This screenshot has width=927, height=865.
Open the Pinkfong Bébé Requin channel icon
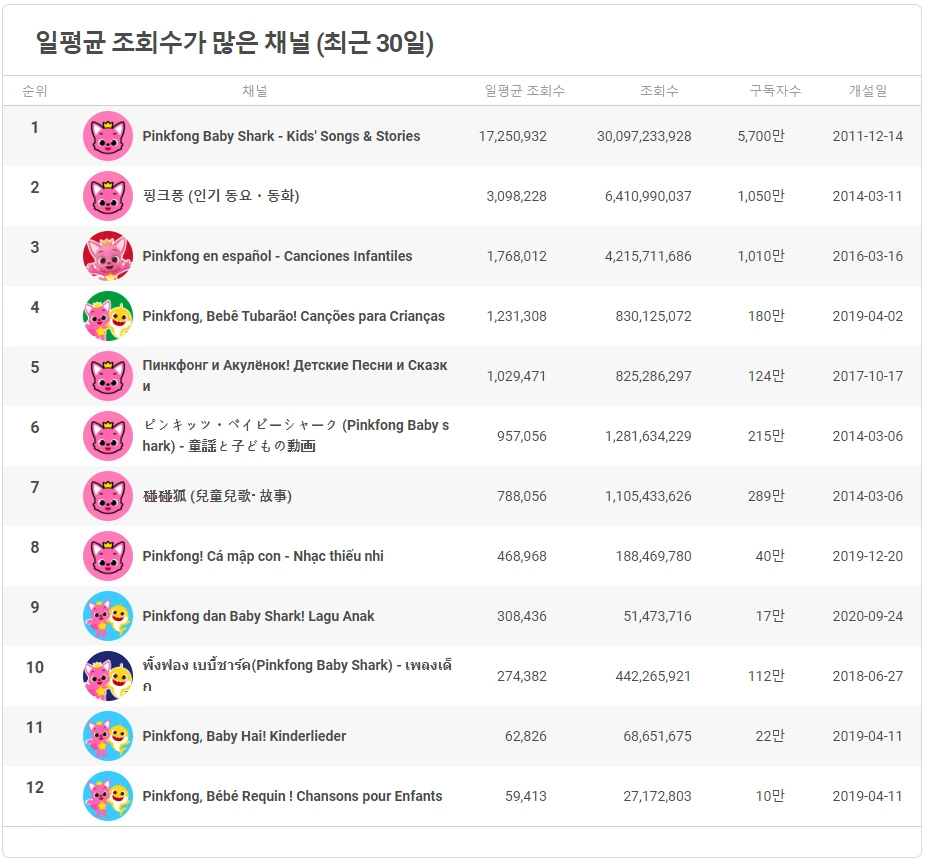pos(107,795)
